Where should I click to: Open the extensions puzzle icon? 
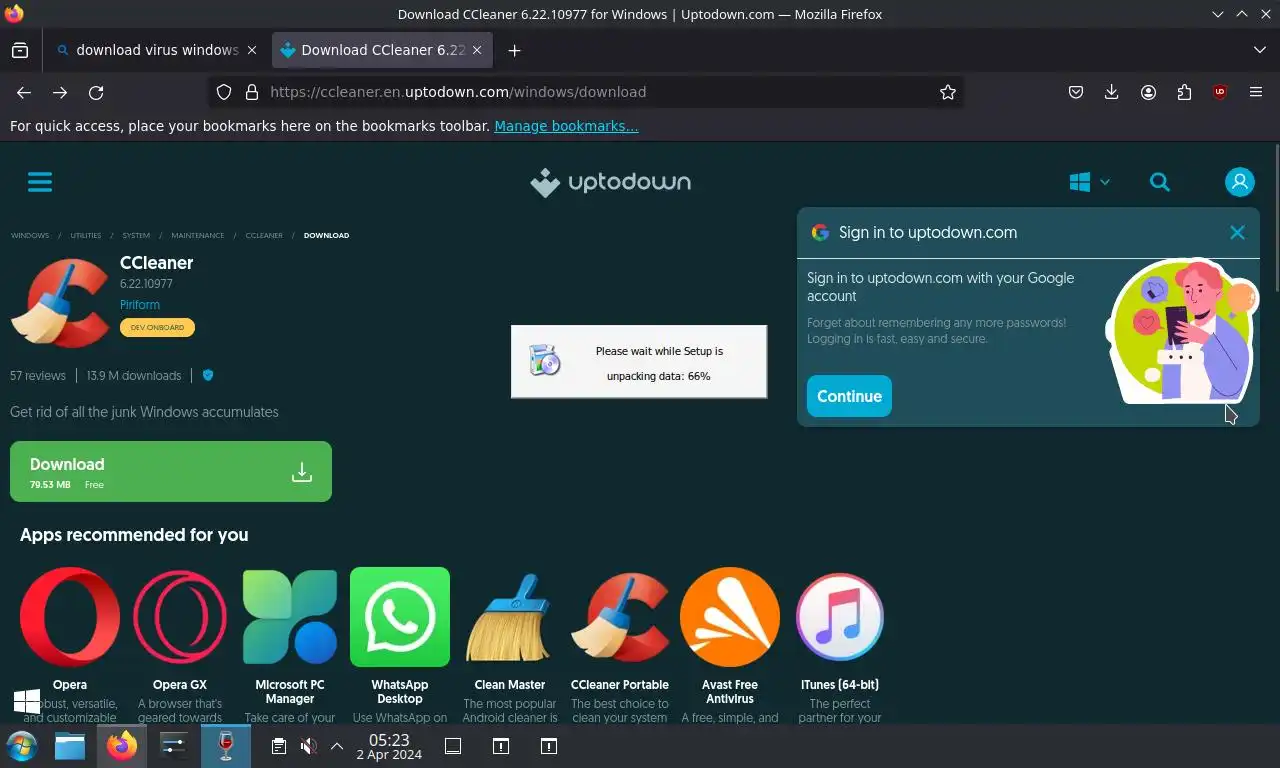pyautogui.click(x=1184, y=92)
